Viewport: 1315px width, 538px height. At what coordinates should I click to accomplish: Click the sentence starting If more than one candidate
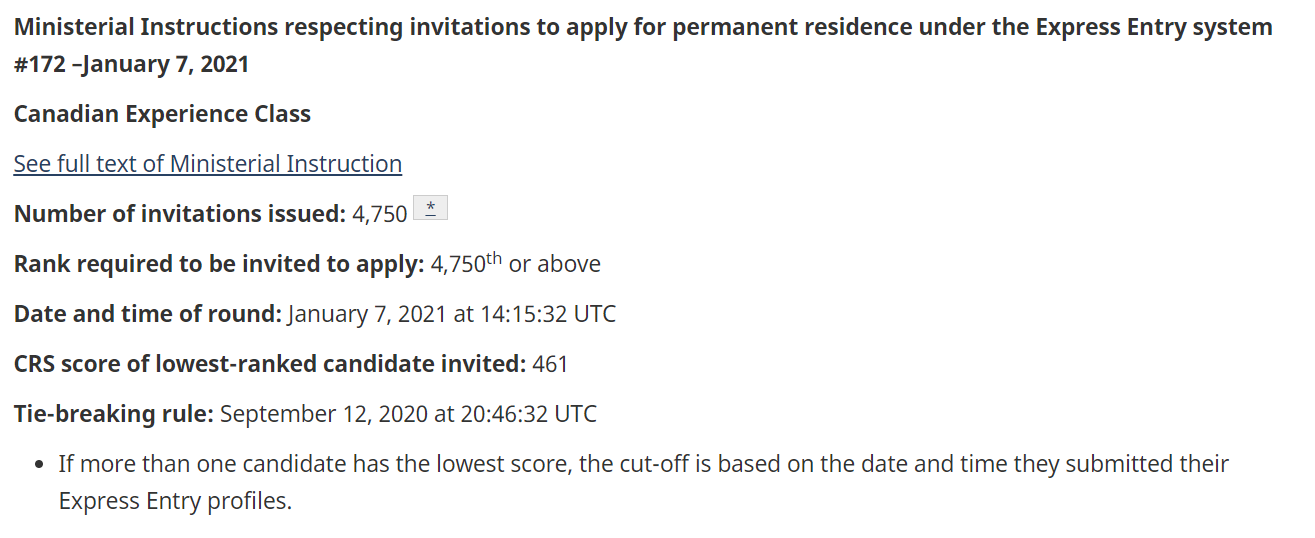644,482
